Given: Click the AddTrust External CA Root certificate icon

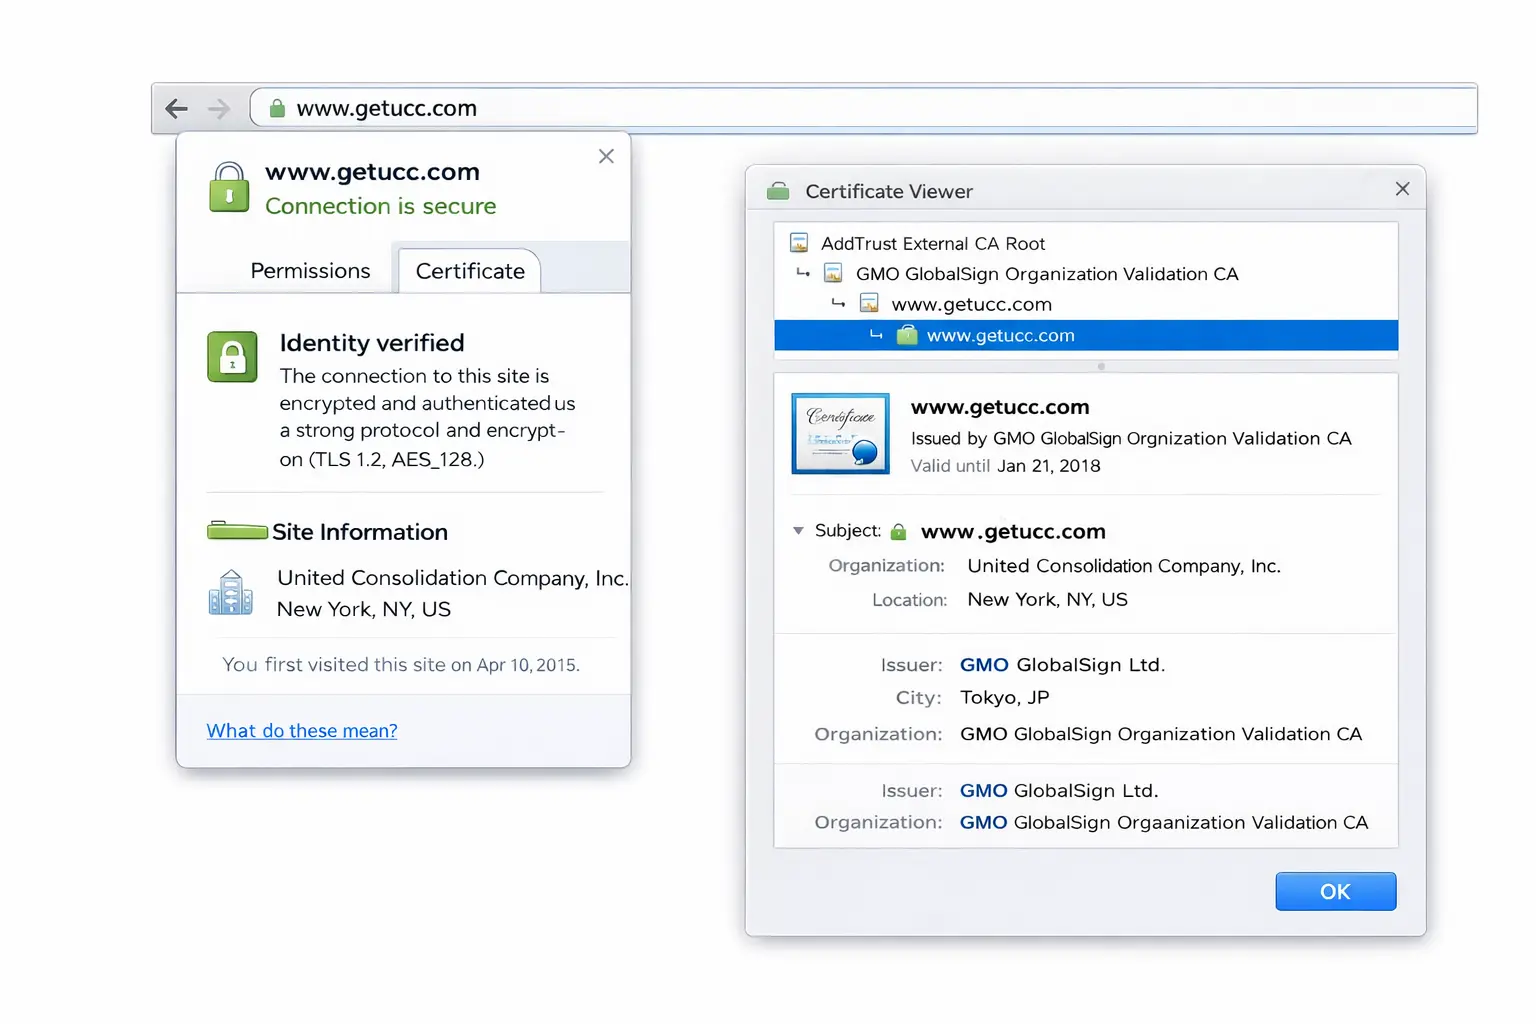Looking at the screenshot, I should 799,243.
